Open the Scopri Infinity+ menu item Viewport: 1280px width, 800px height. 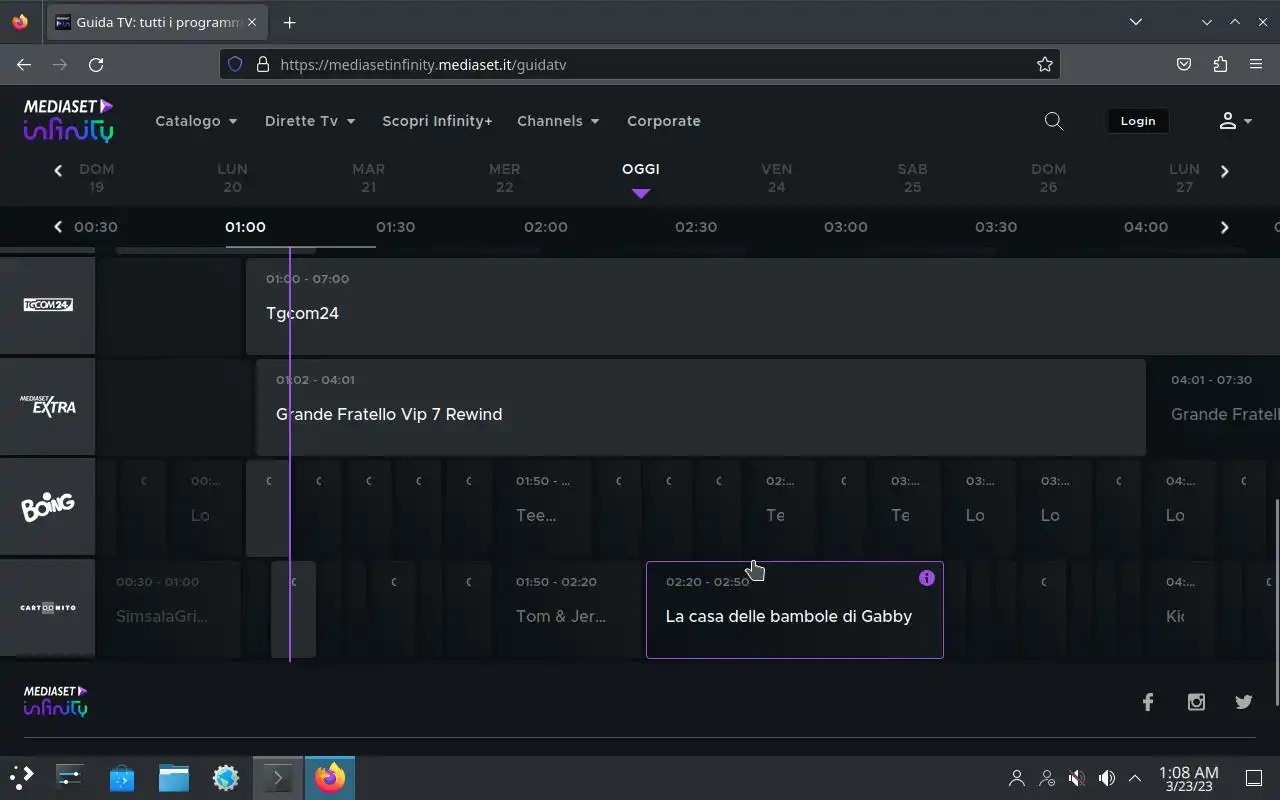tap(437, 121)
